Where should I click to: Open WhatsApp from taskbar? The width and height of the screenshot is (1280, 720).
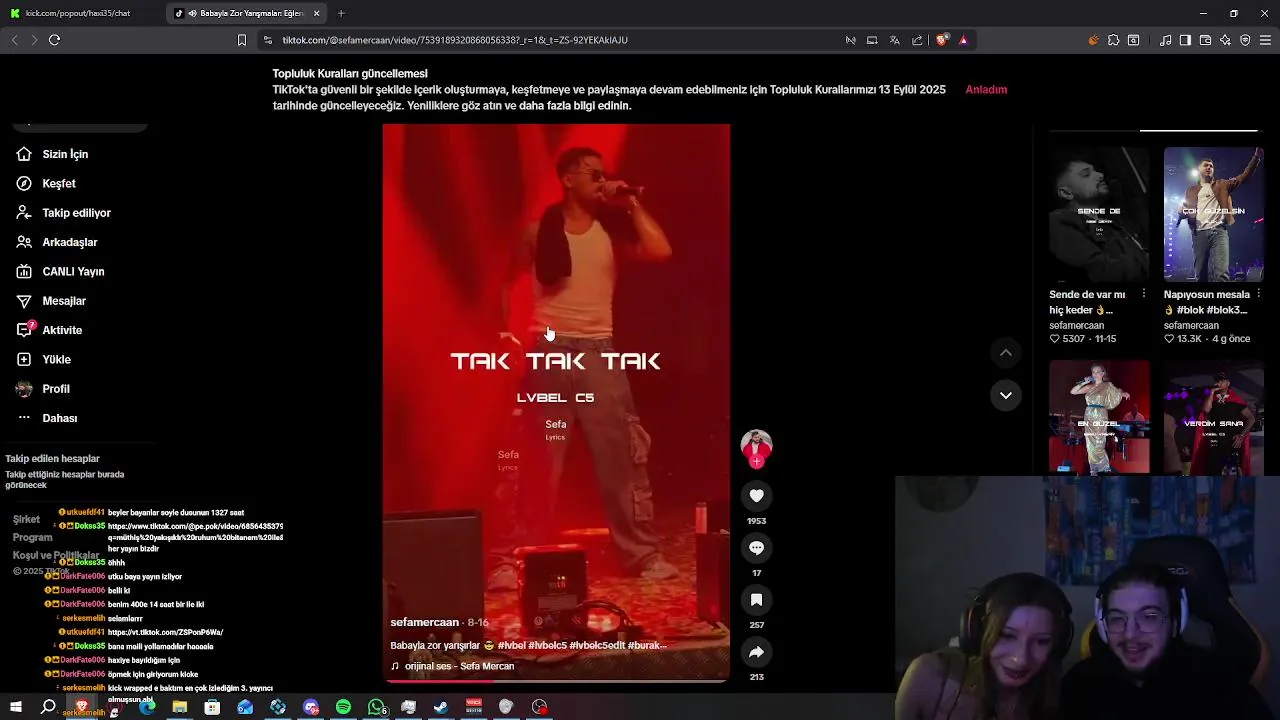376,707
